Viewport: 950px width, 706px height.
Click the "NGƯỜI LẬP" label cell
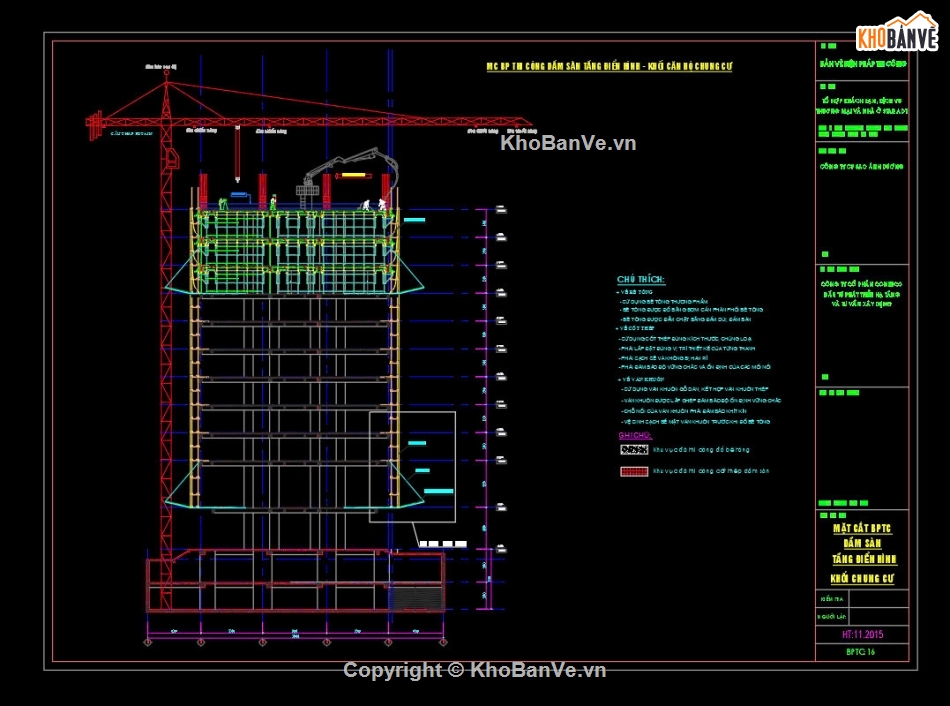coord(832,616)
